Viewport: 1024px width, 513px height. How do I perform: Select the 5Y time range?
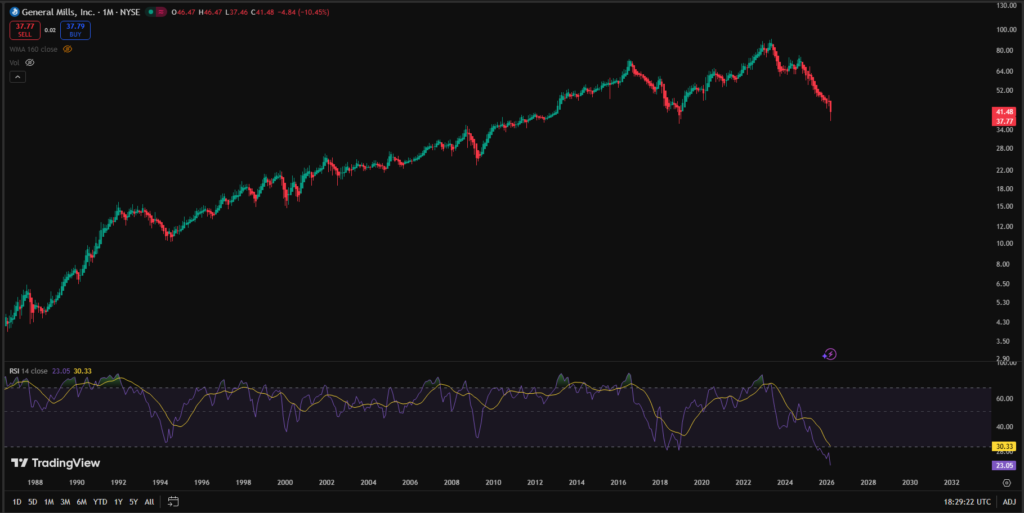pos(133,502)
